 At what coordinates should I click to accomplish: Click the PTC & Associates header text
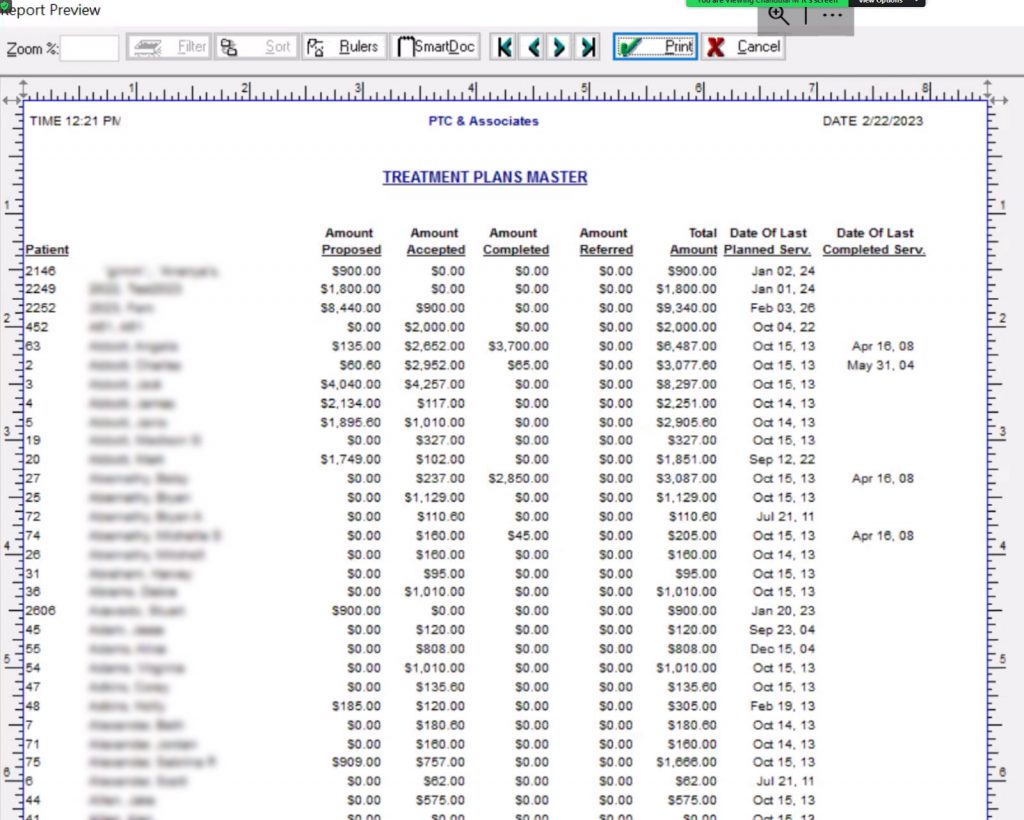click(x=483, y=121)
